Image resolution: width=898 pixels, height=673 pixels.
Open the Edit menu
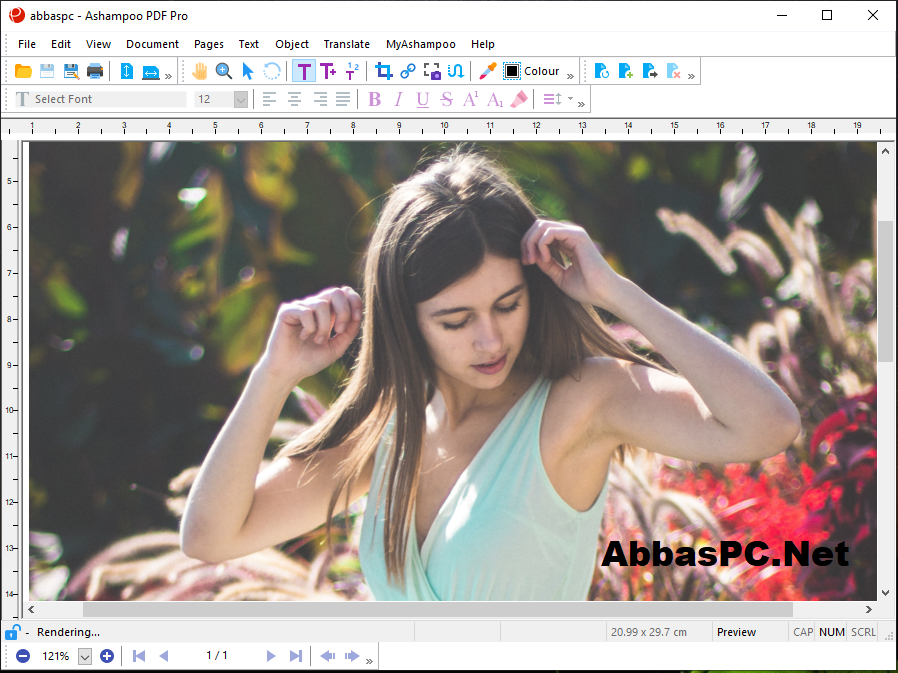click(x=61, y=44)
